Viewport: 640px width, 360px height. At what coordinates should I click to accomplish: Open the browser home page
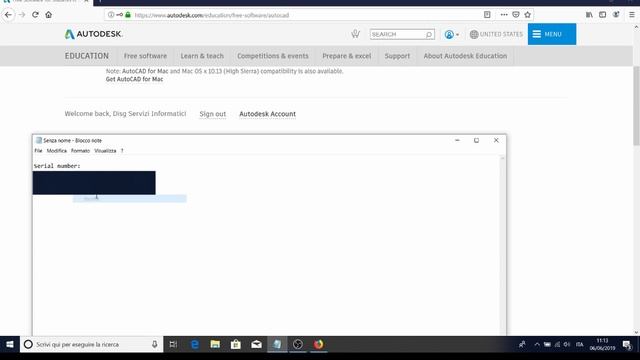pos(49,15)
